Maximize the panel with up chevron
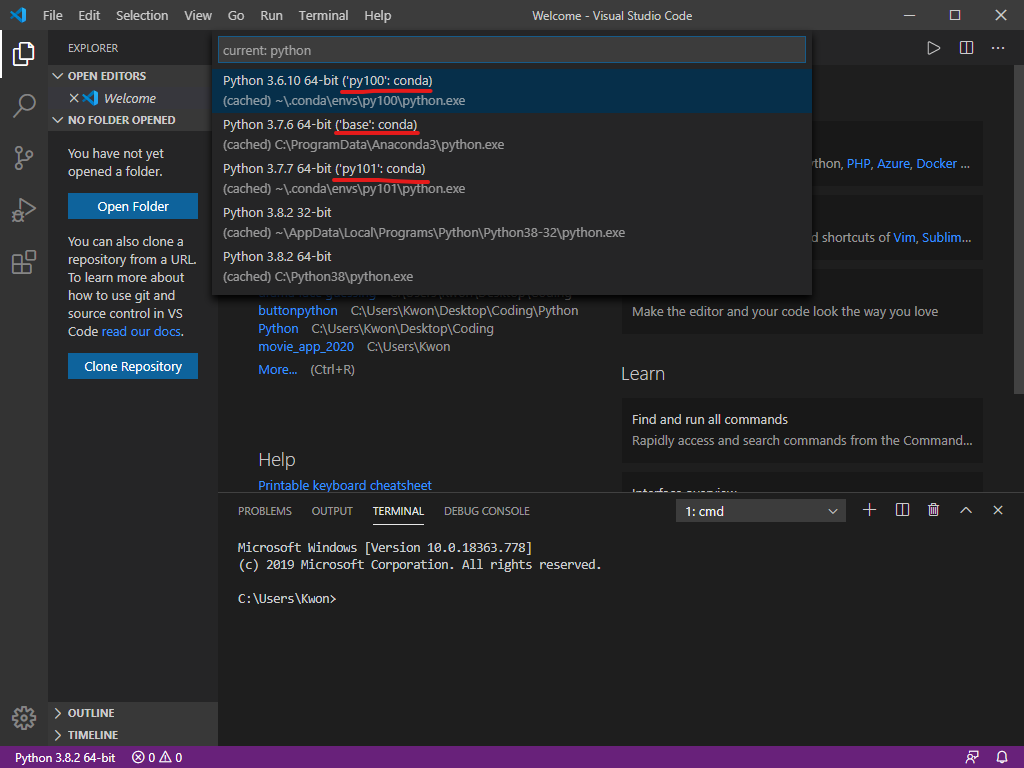 click(x=966, y=510)
